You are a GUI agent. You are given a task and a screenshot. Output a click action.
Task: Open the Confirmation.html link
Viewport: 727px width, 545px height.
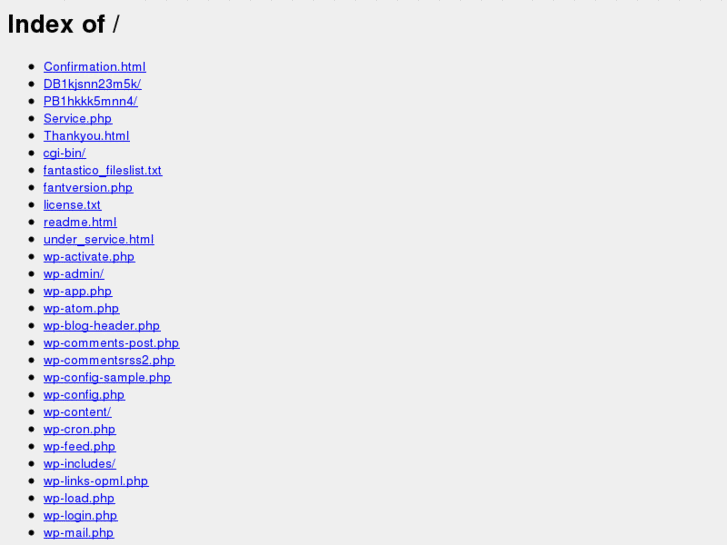[95, 67]
